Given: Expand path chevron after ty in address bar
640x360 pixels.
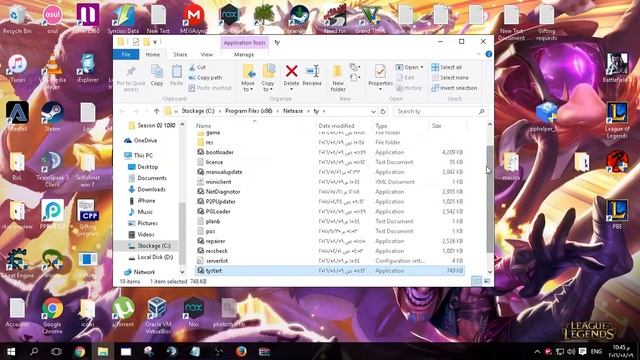Looking at the screenshot, I should [x=324, y=111].
